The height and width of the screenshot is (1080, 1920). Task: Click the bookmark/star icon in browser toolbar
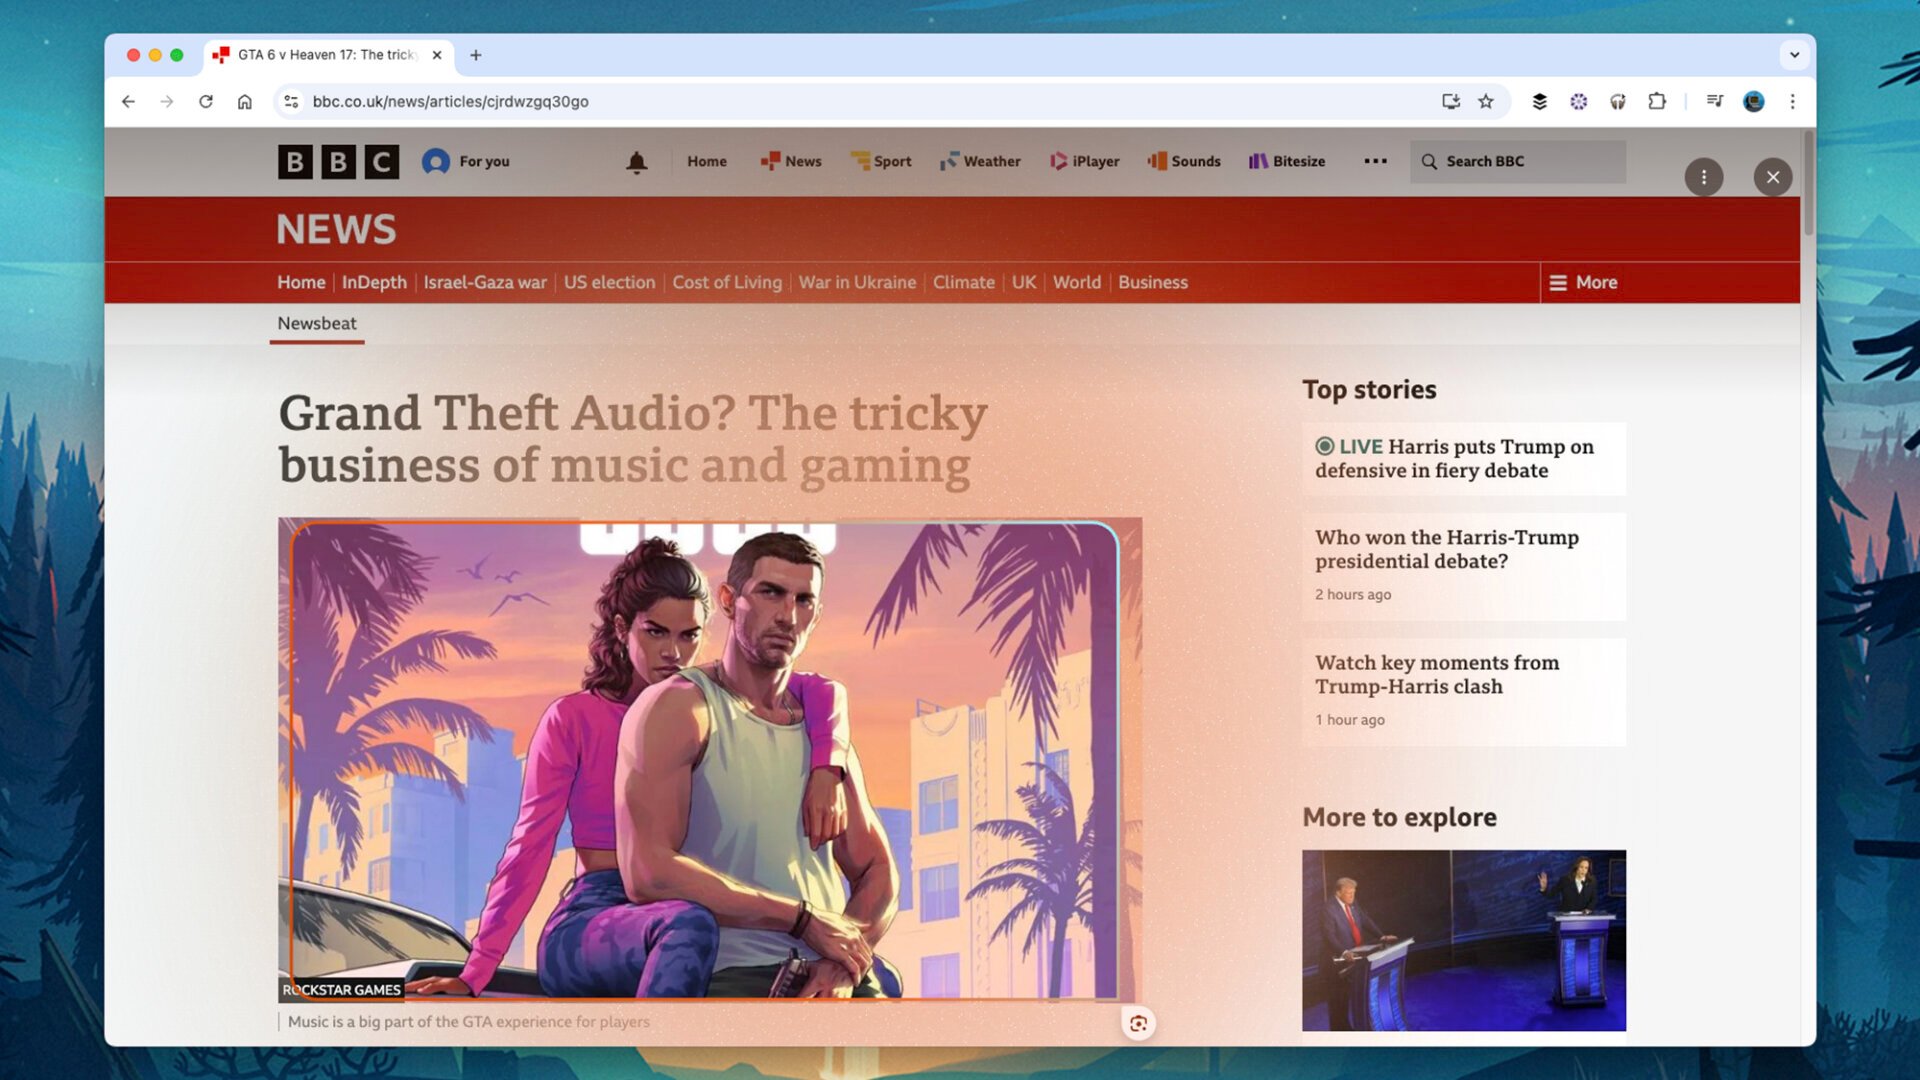pos(1486,102)
